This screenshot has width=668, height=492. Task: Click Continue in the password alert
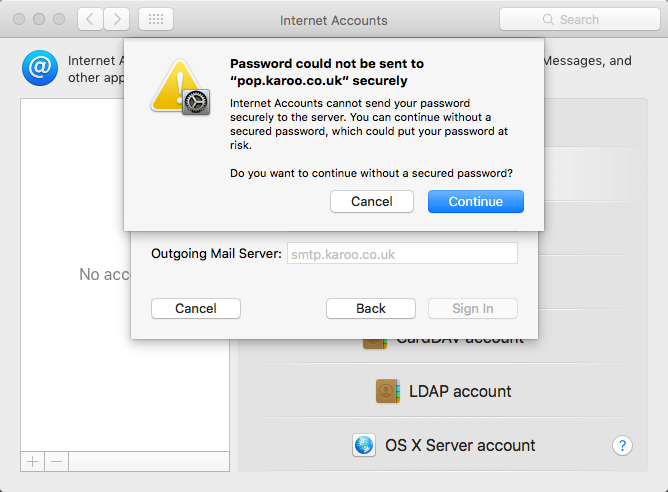coord(475,201)
